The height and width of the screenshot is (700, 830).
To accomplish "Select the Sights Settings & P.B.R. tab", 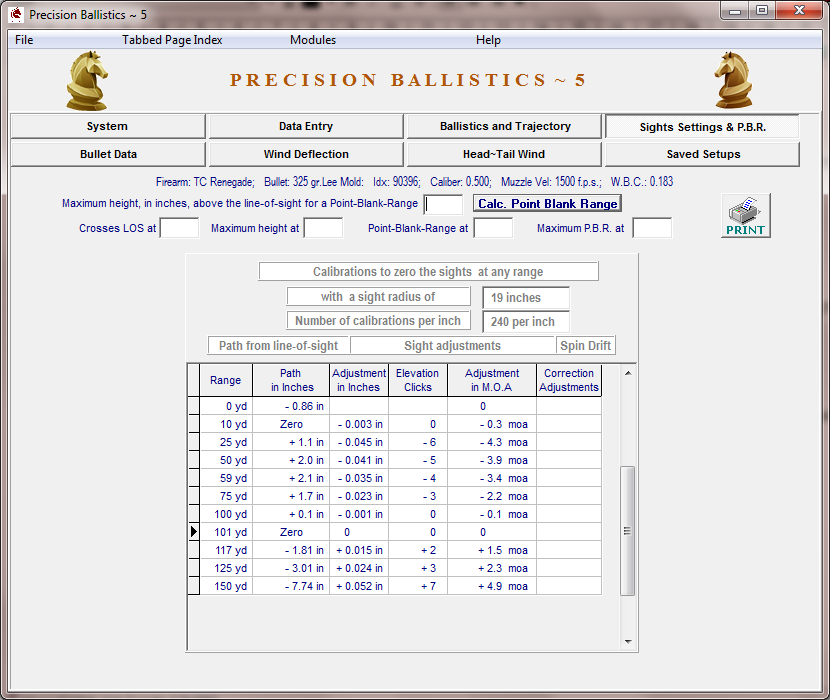I will click(x=702, y=127).
